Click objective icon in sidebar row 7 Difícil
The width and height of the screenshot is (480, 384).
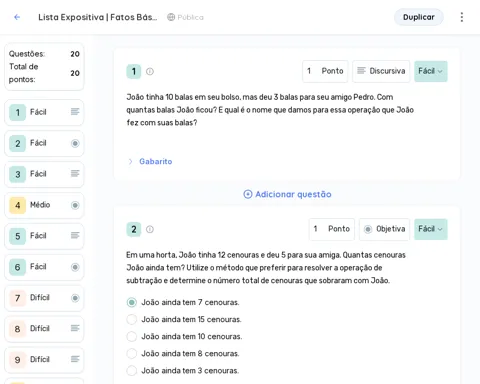click(75, 298)
